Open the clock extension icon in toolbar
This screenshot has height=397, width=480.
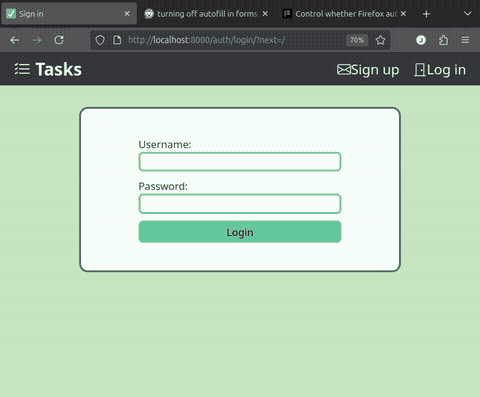click(x=421, y=40)
